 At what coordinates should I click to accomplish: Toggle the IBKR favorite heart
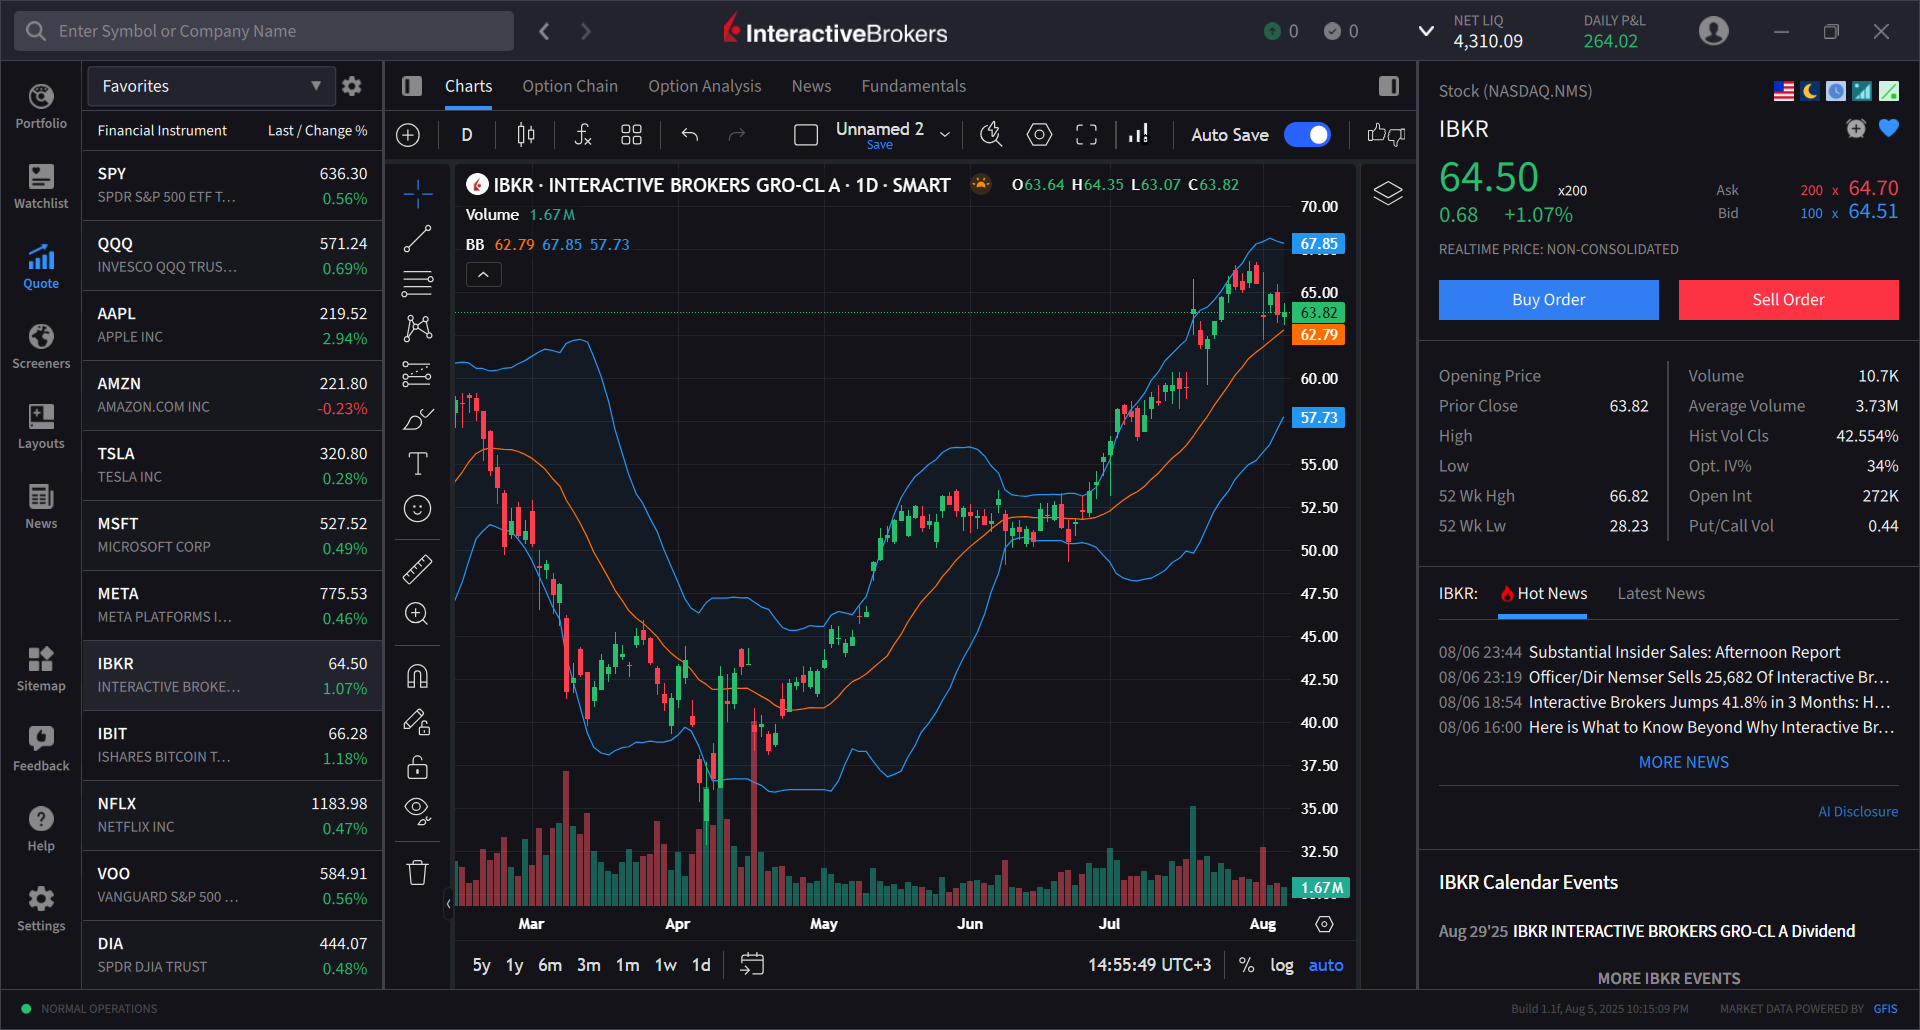1889,128
